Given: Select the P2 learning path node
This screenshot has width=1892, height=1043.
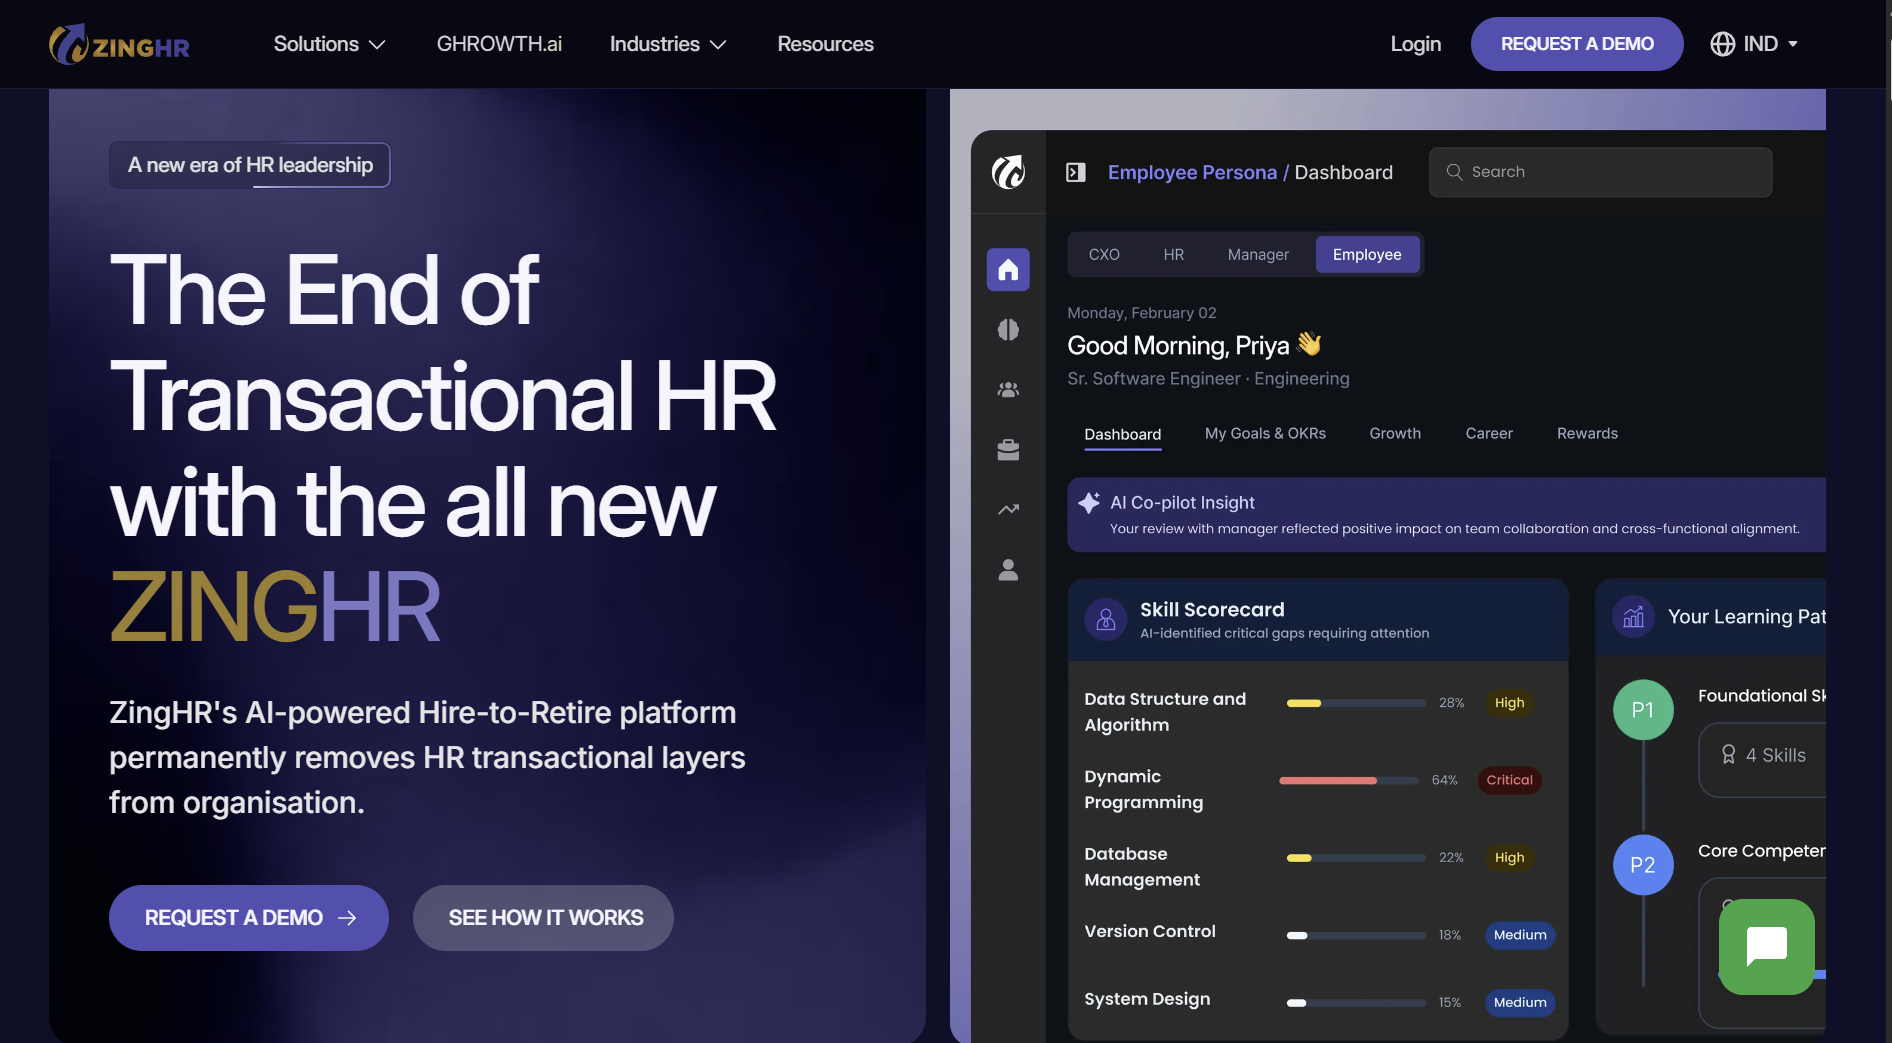Looking at the screenshot, I should [1643, 865].
